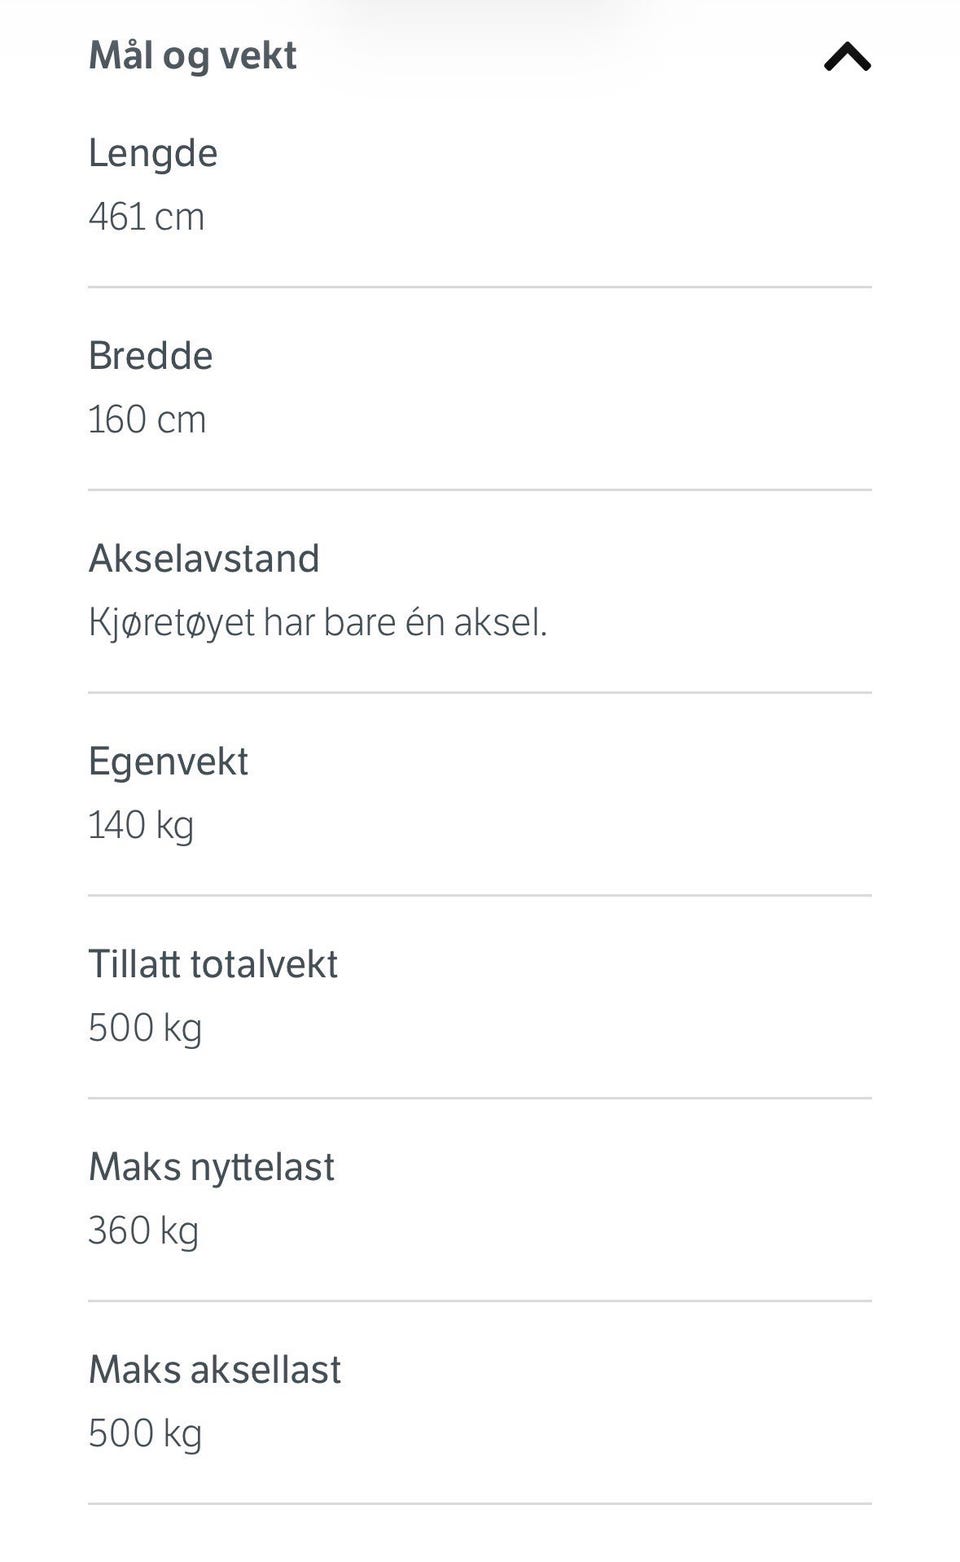Select the Bredde label
The width and height of the screenshot is (960, 1562).
pyautogui.click(x=150, y=356)
